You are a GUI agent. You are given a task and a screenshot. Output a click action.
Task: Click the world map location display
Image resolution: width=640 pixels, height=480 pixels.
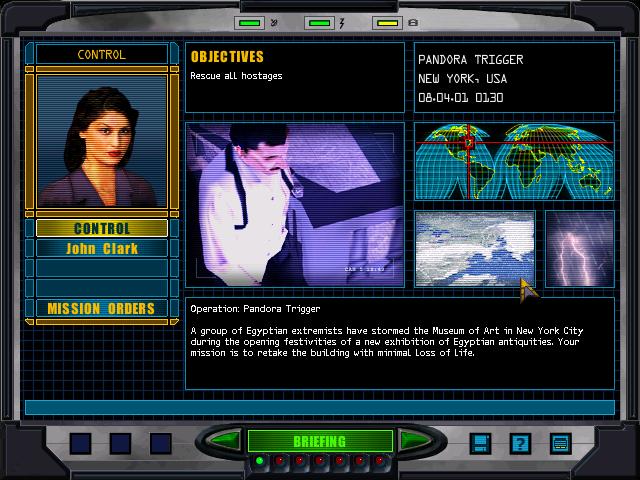click(x=514, y=162)
